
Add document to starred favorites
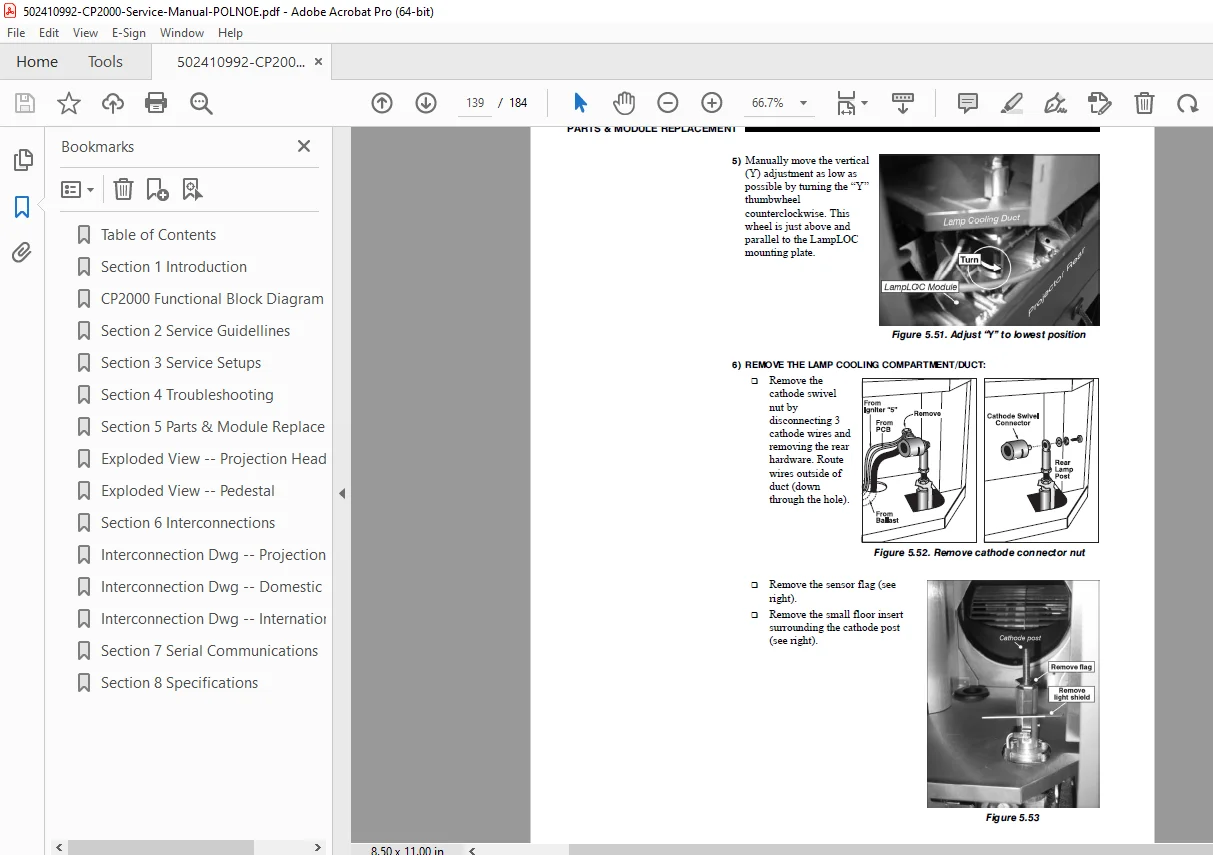coord(69,103)
